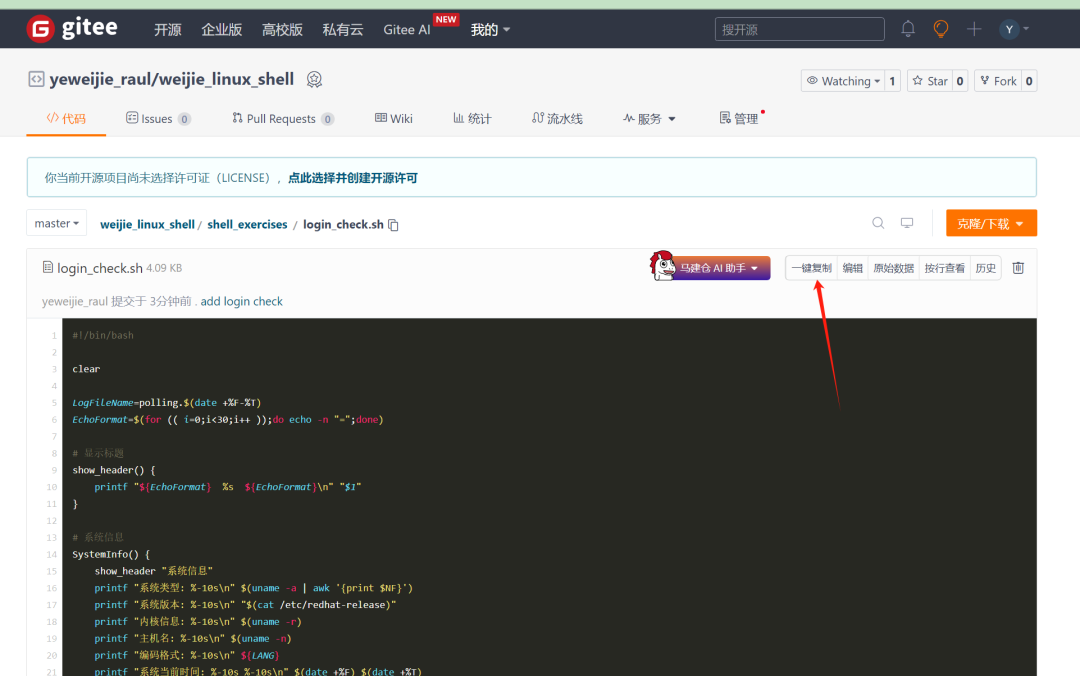
Task: Open the Wiki tab
Action: (393, 119)
